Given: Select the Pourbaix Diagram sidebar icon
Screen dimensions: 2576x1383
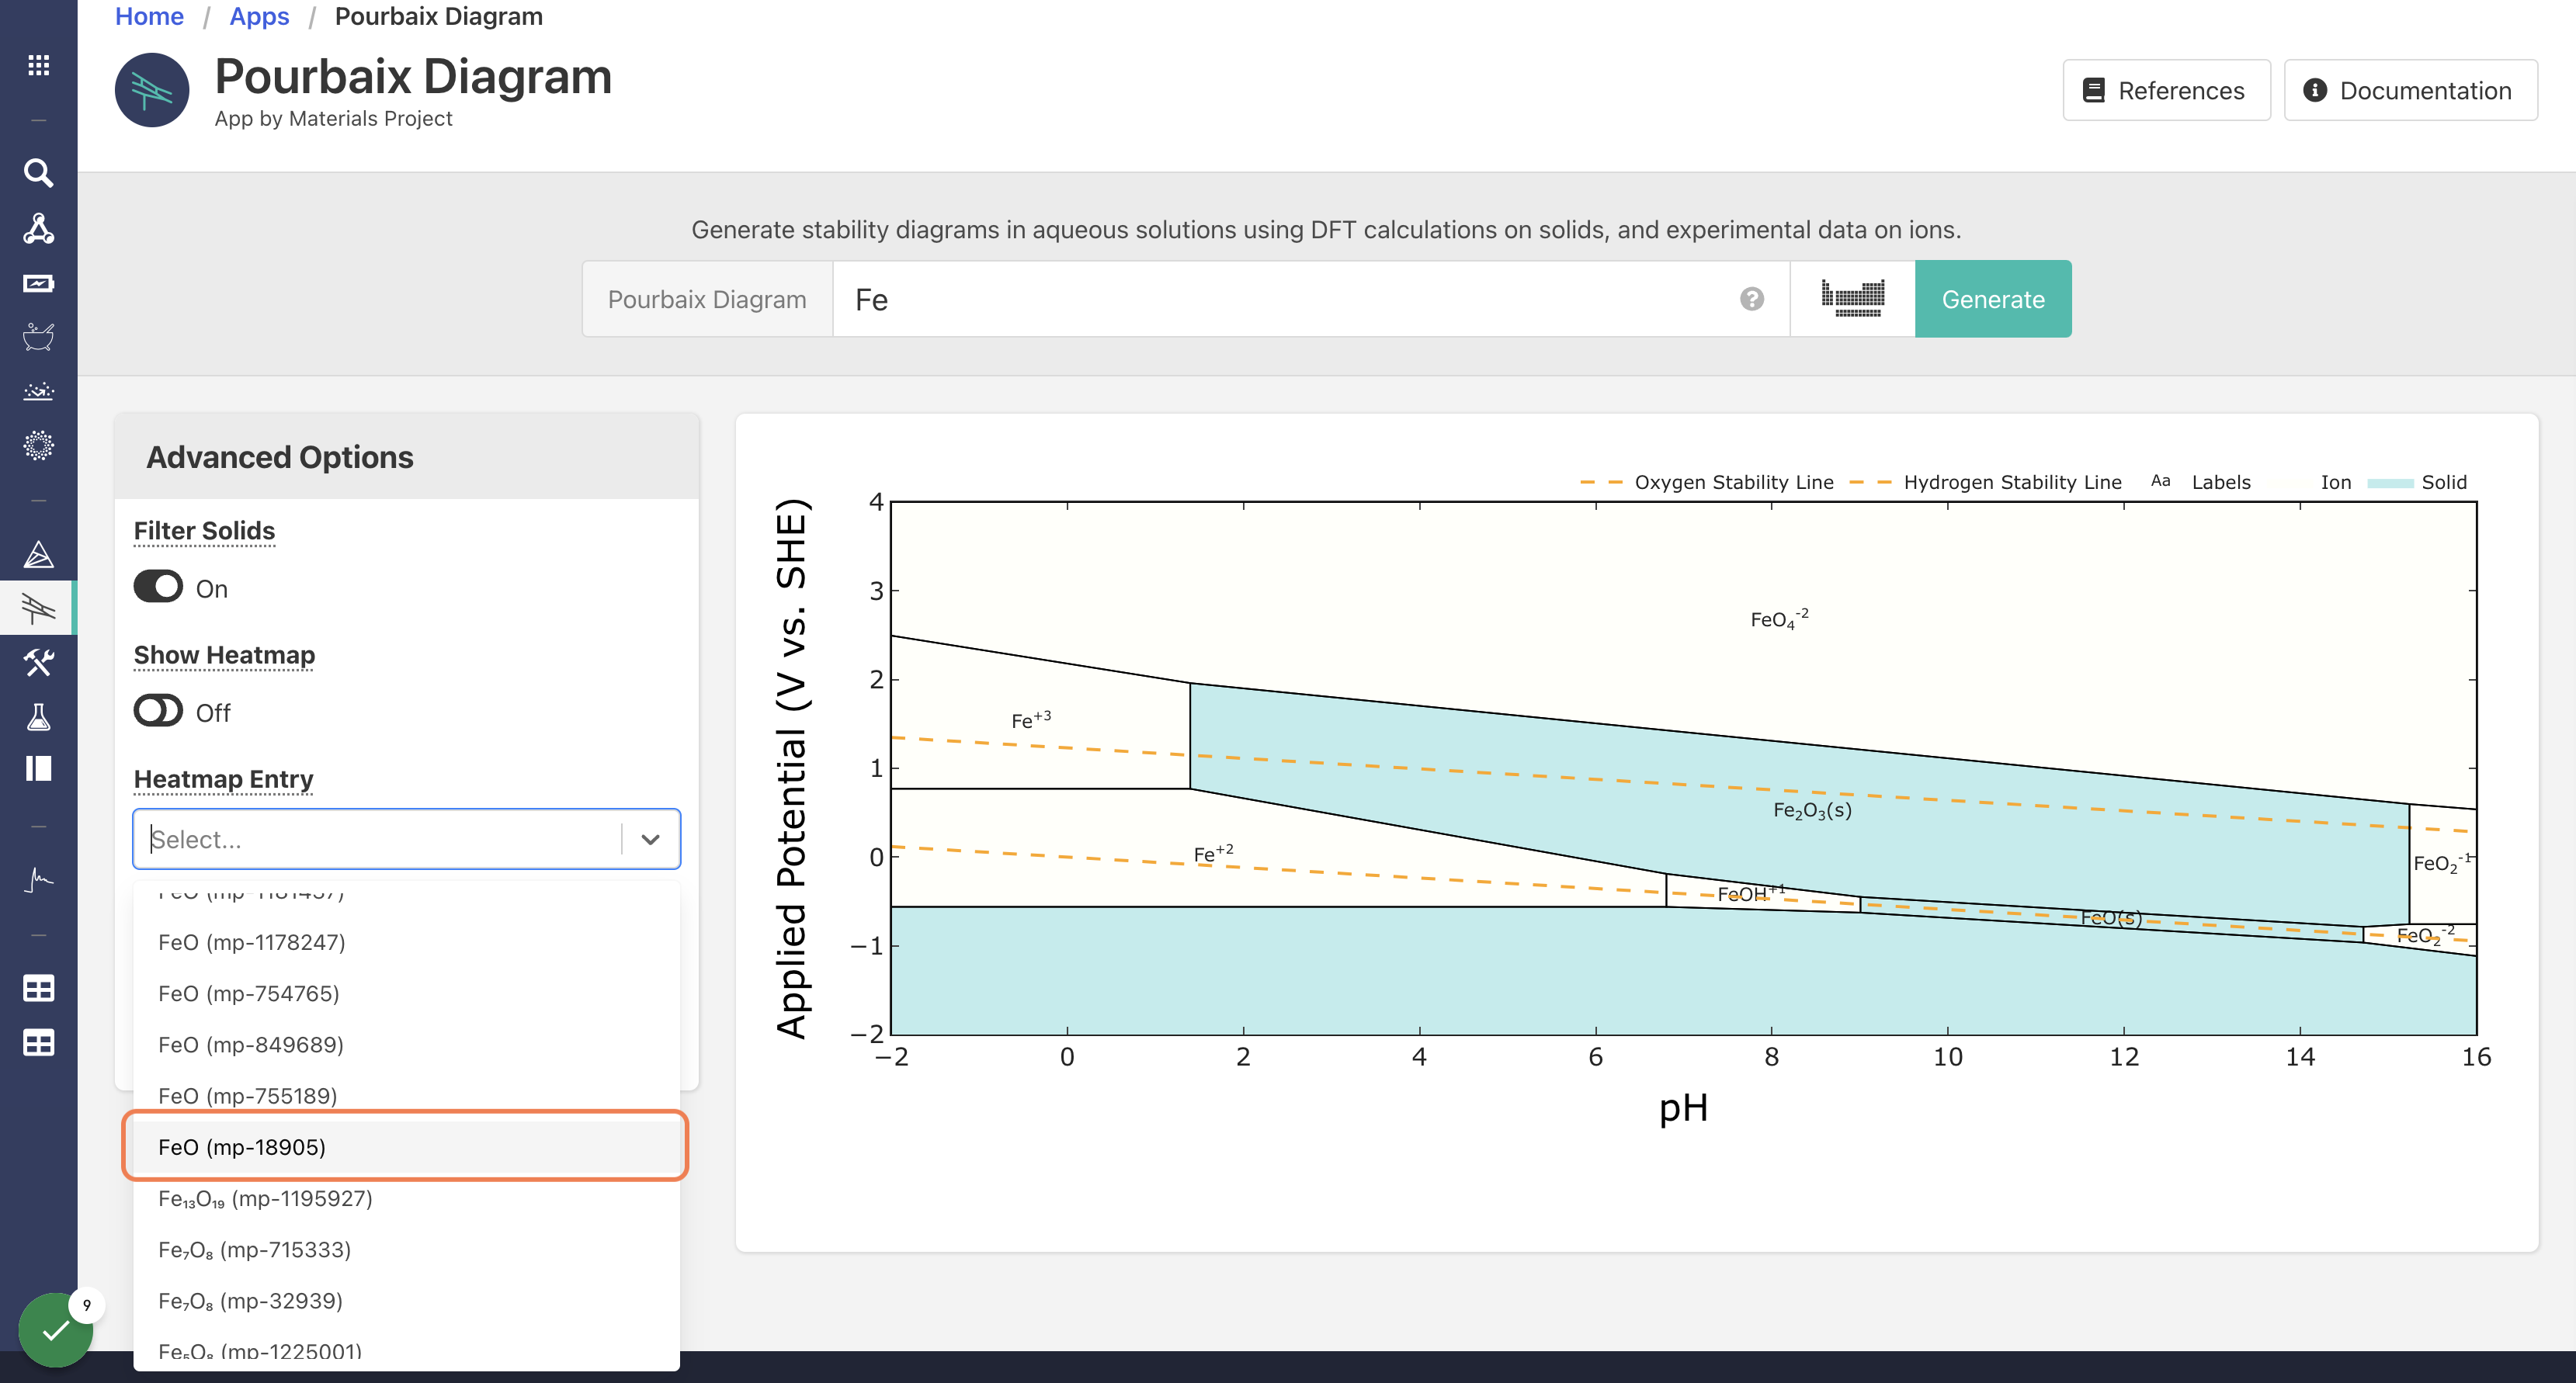Looking at the screenshot, I should tap(38, 607).
